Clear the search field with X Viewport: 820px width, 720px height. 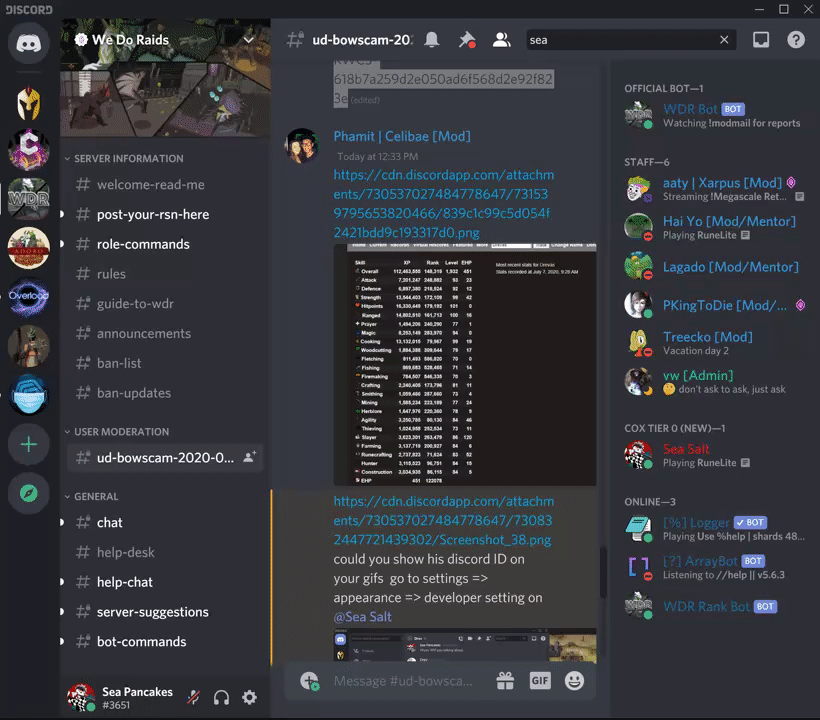724,40
